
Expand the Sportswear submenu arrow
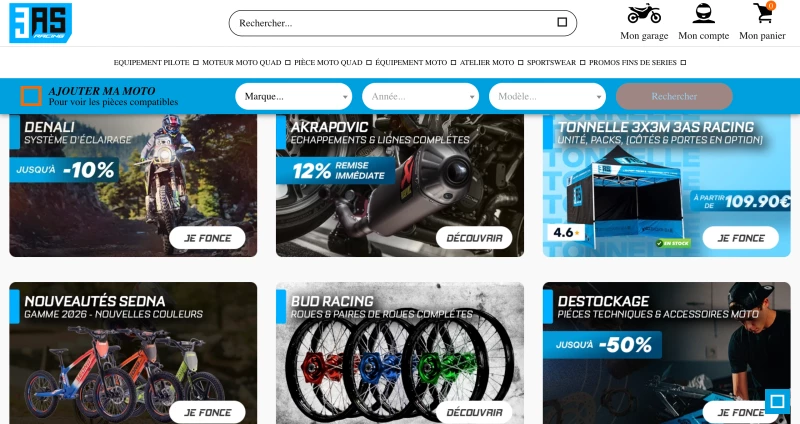tap(583, 63)
